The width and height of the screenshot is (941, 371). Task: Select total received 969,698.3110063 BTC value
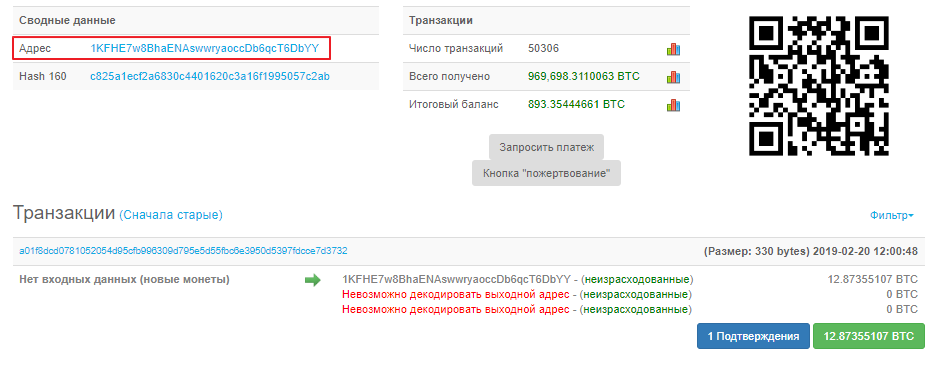[584, 76]
